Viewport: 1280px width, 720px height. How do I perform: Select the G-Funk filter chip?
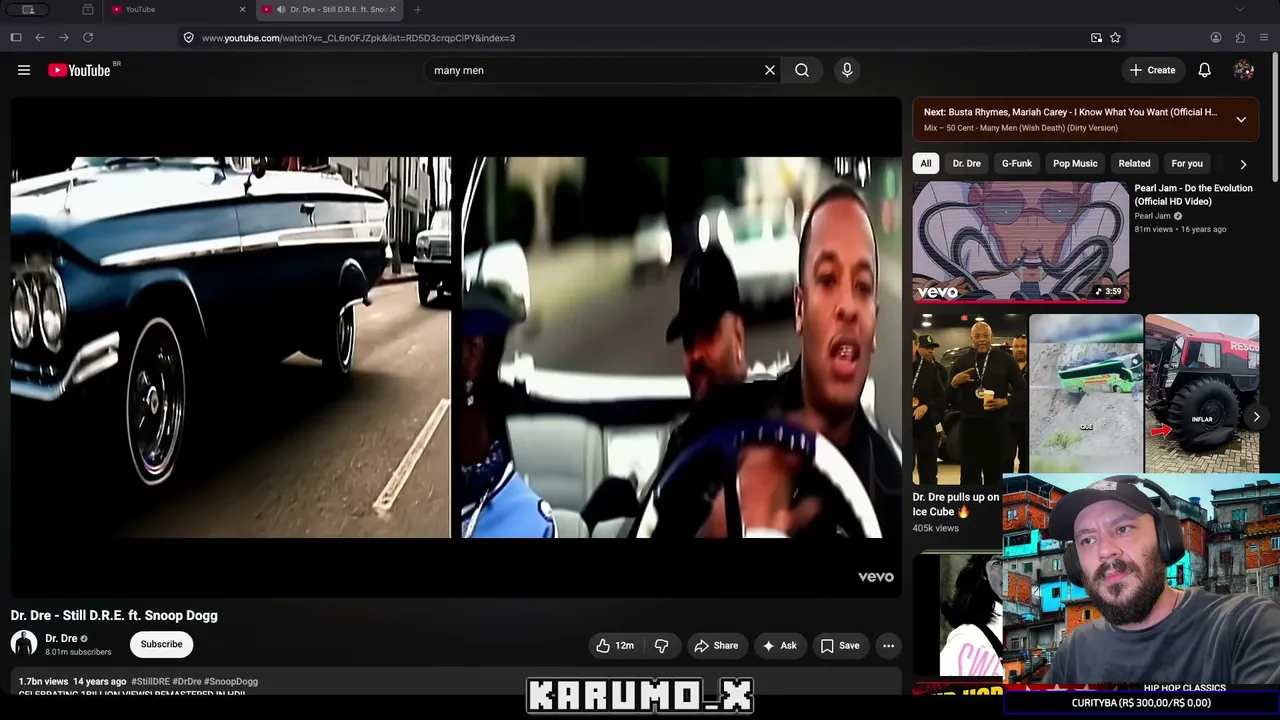[x=1017, y=164]
